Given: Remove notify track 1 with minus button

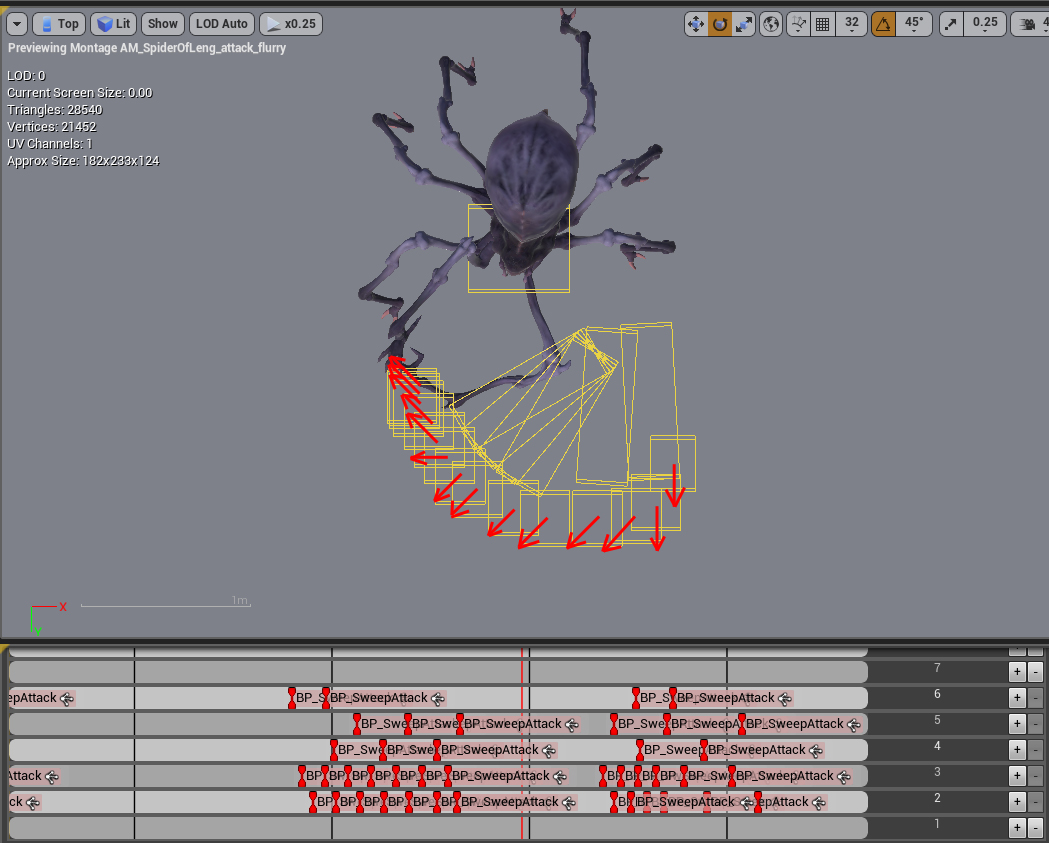Looking at the screenshot, I should pyautogui.click(x=1036, y=828).
